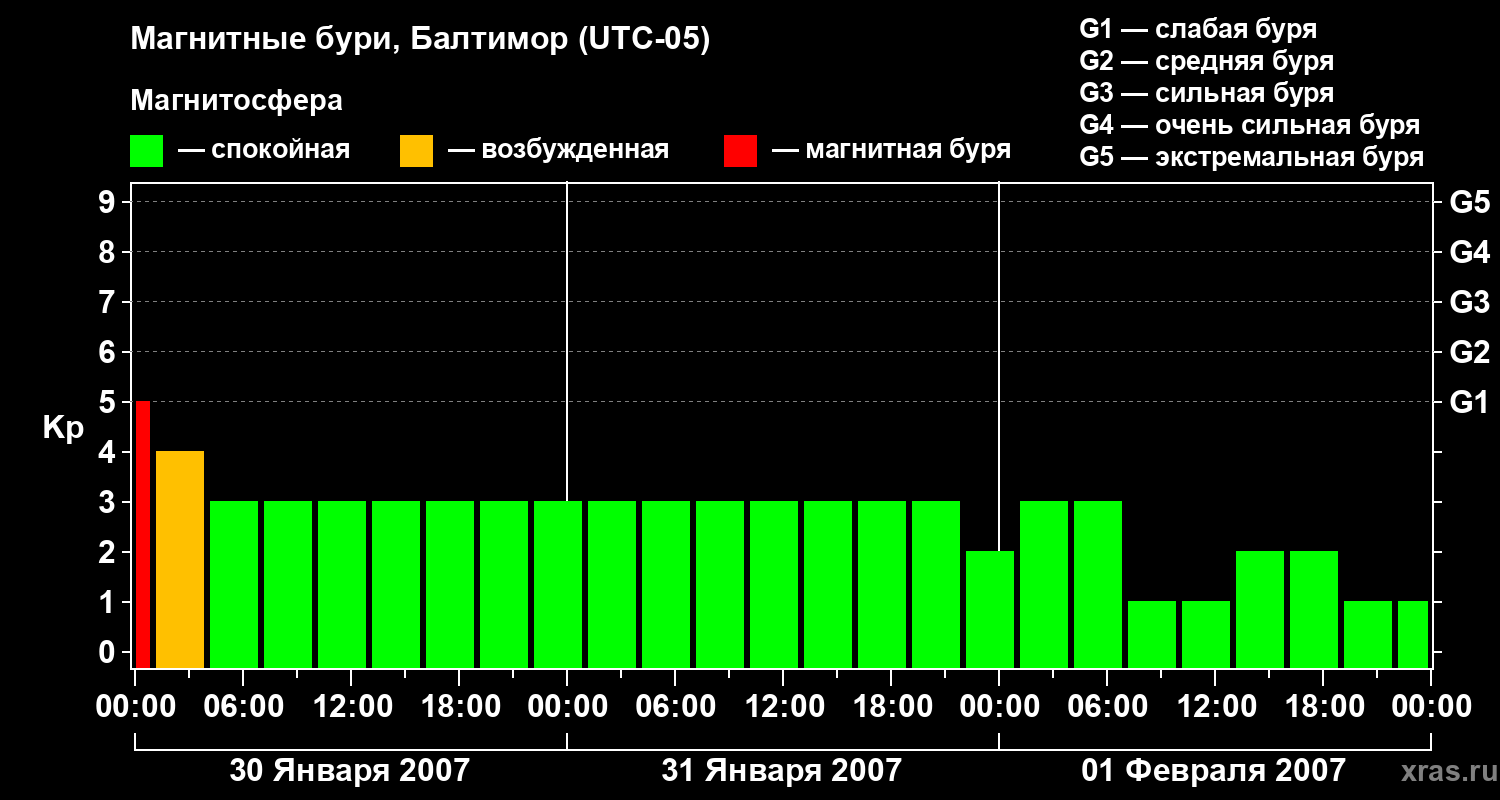Click the '30 Января 2007' date label
Viewport: 1500px width, 800px height.
(x=350, y=771)
